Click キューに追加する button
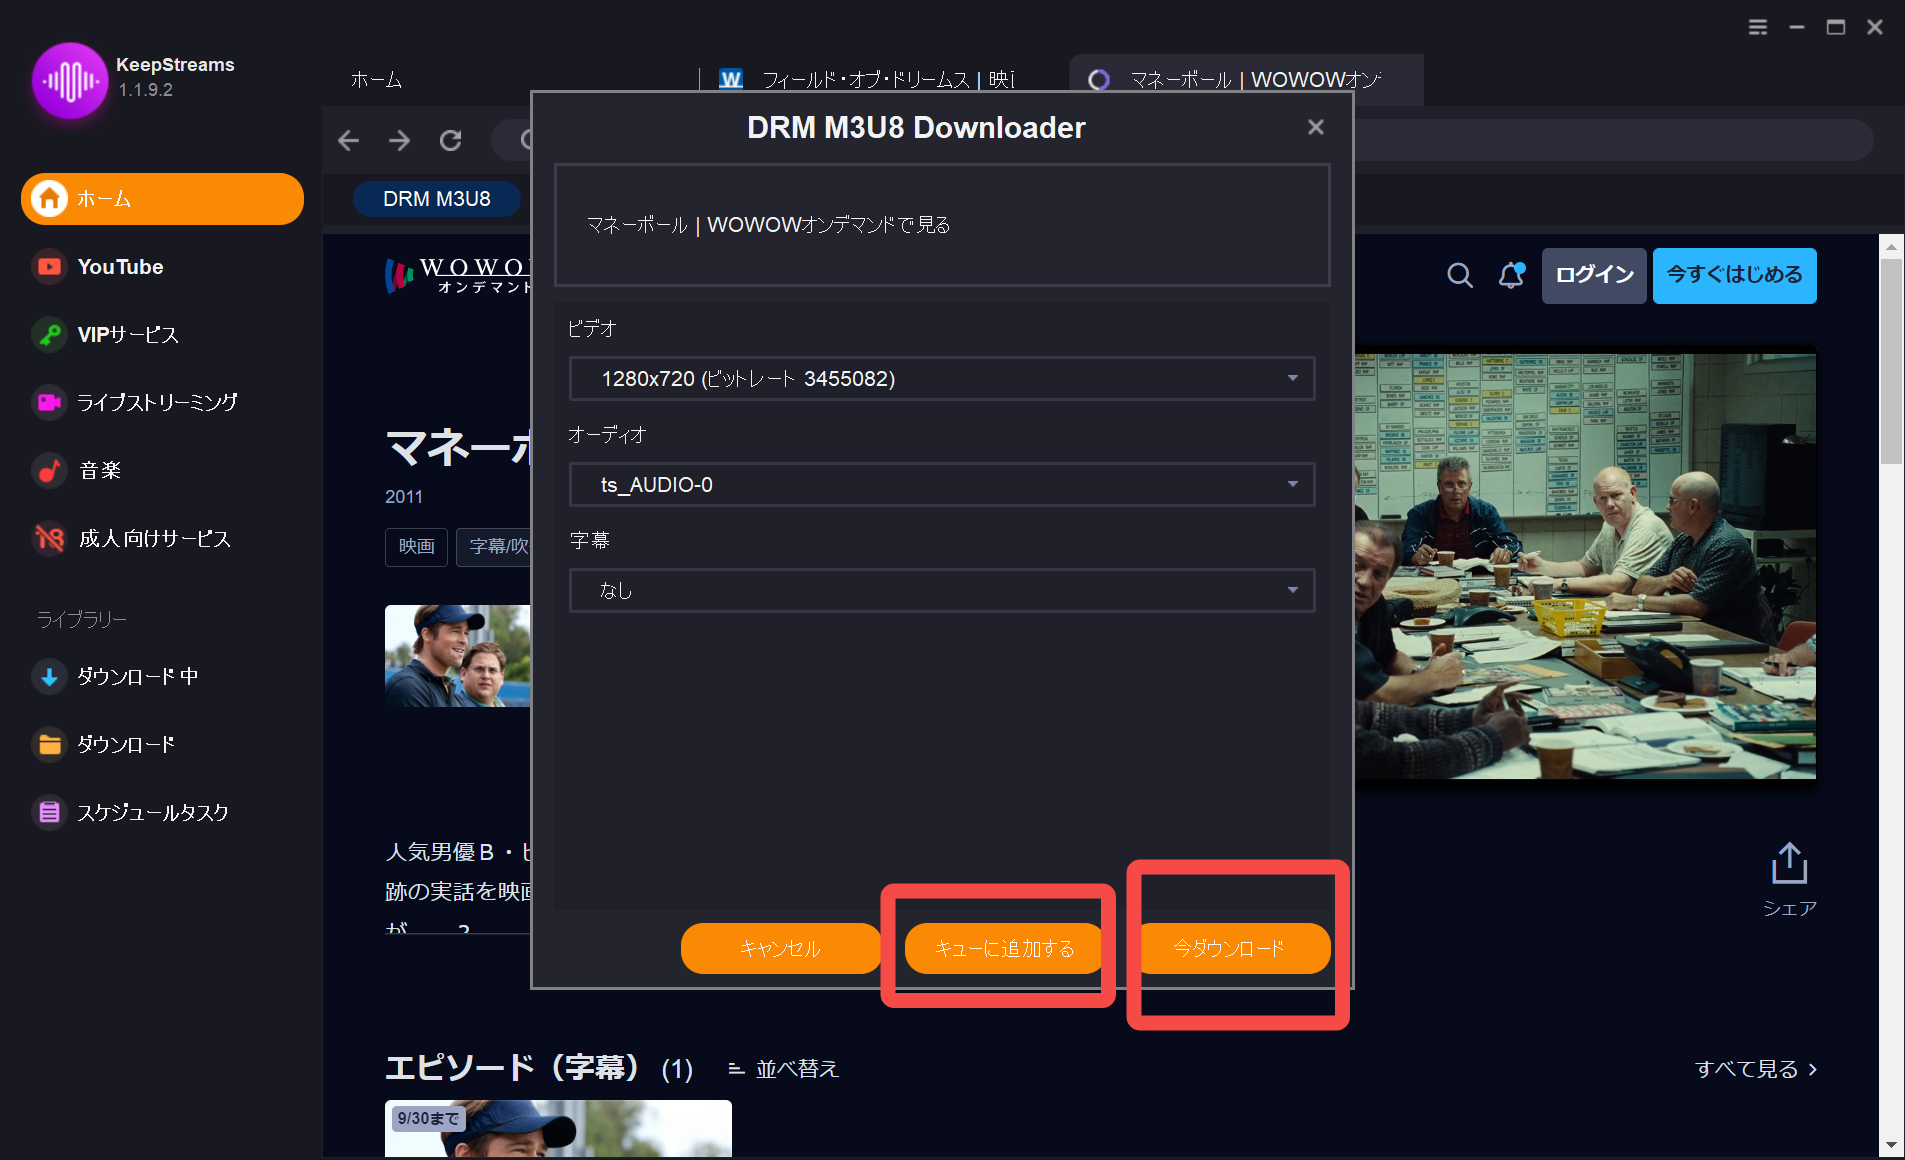The image size is (1905, 1160). click(x=1004, y=948)
